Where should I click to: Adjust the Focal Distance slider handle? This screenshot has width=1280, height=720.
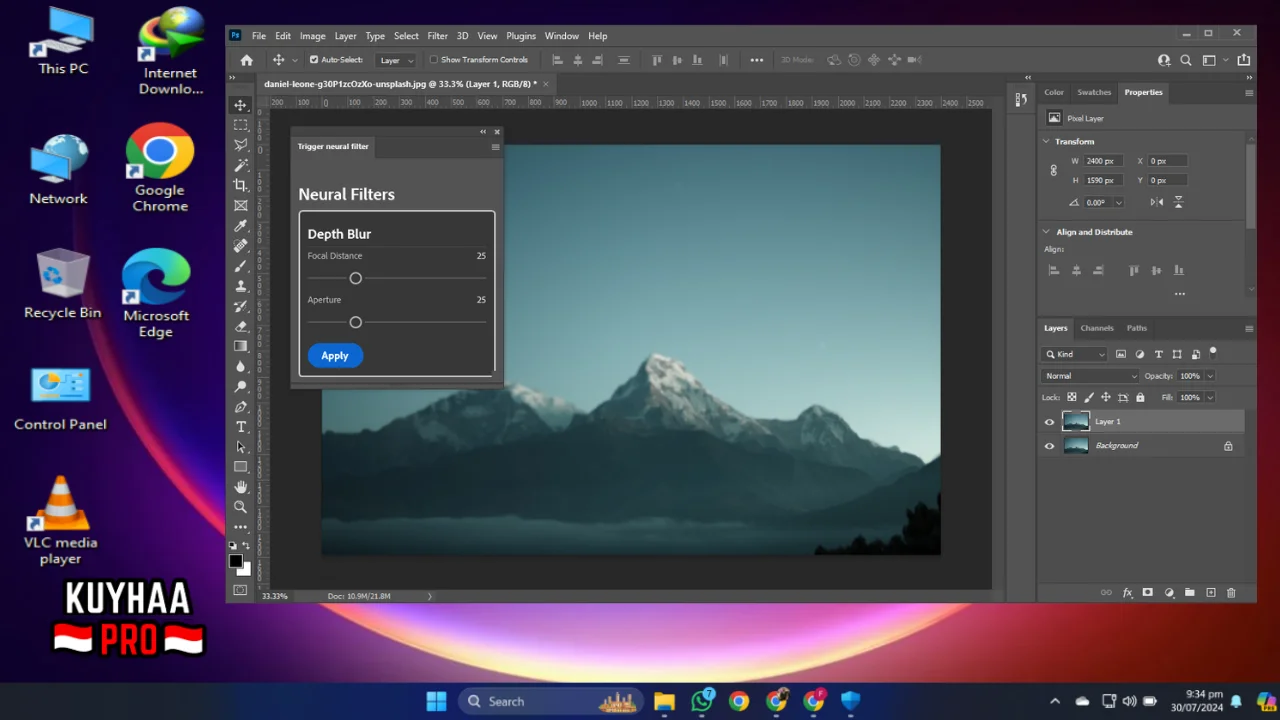[x=355, y=278]
